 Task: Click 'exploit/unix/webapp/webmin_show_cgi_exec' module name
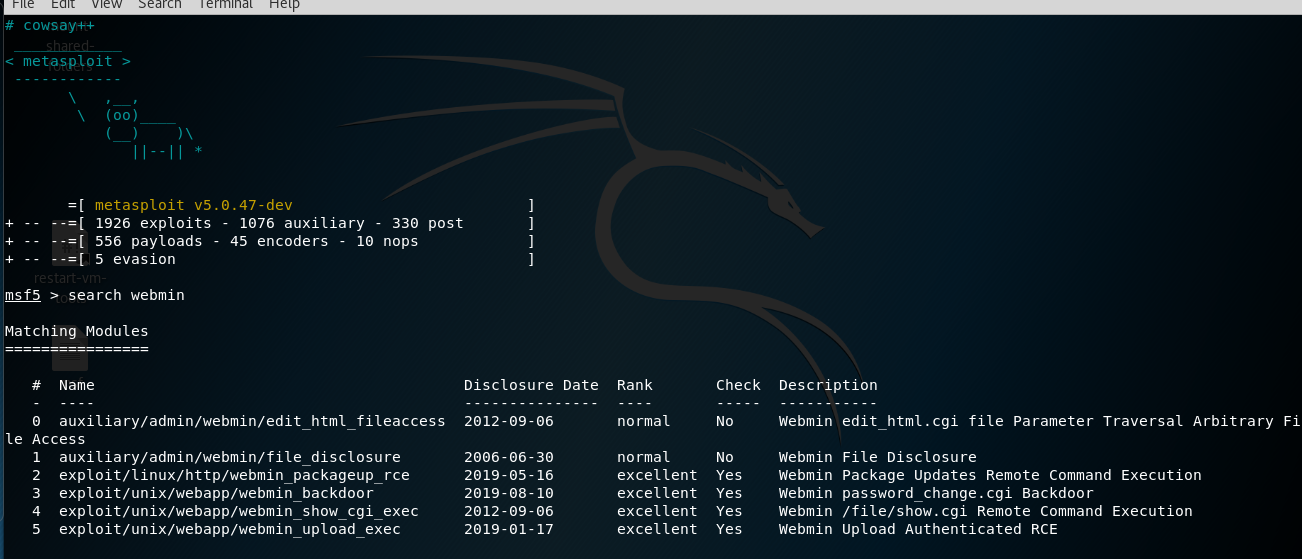pos(239,512)
